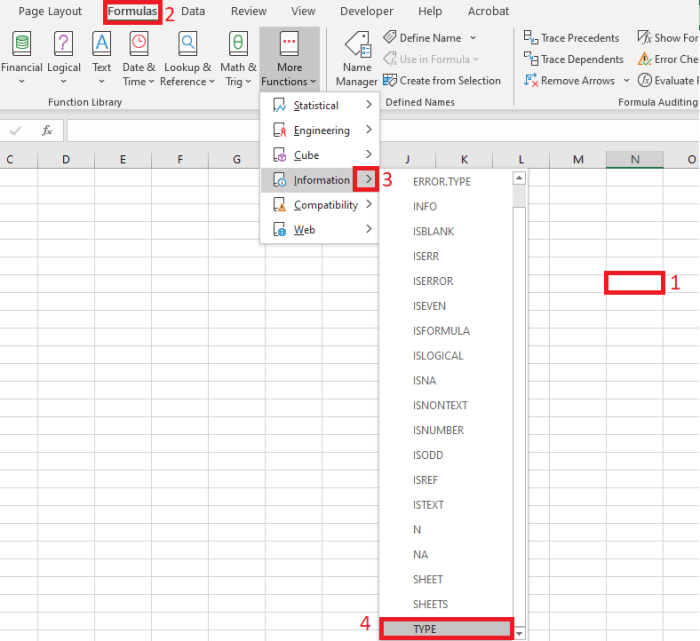Open the Information submenu

(x=320, y=180)
